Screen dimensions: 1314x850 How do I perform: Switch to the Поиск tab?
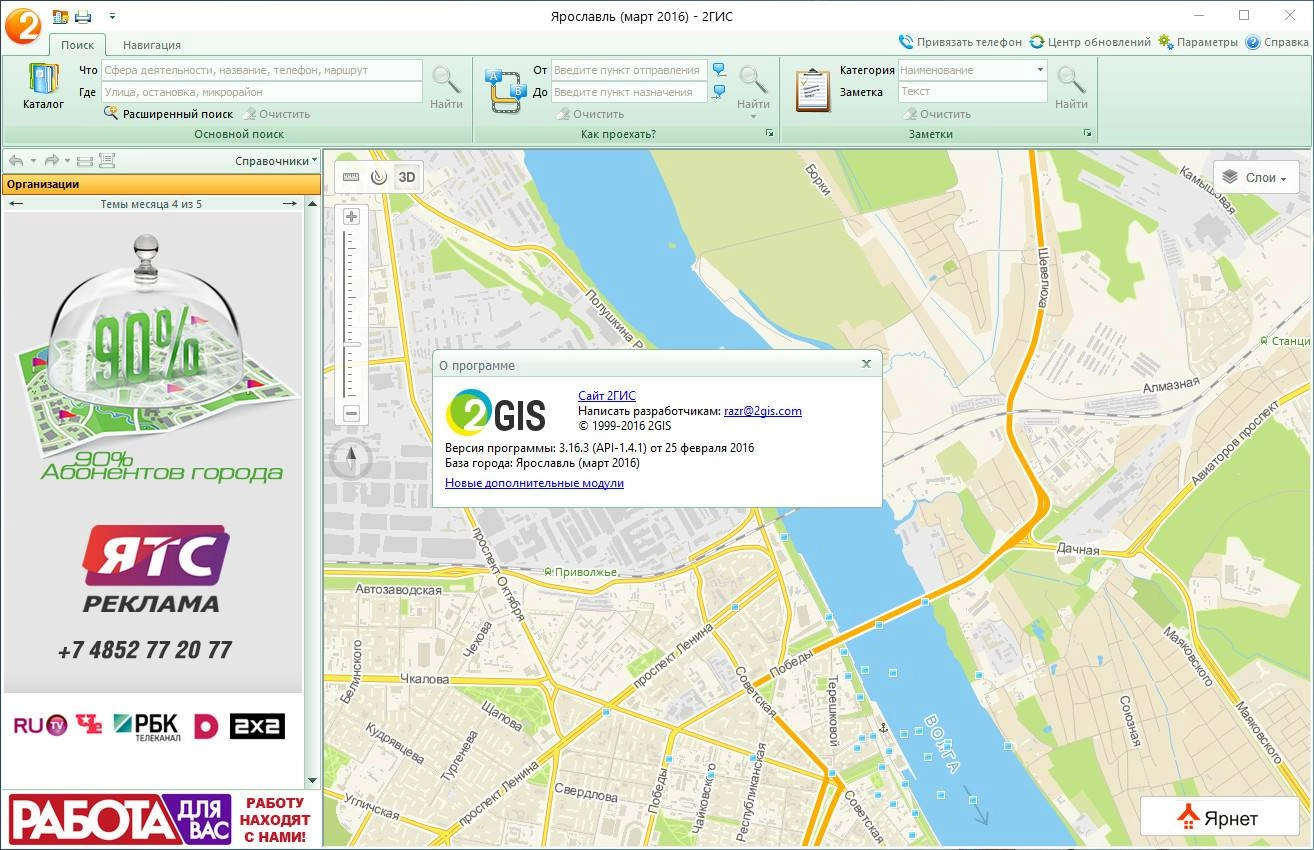click(77, 45)
